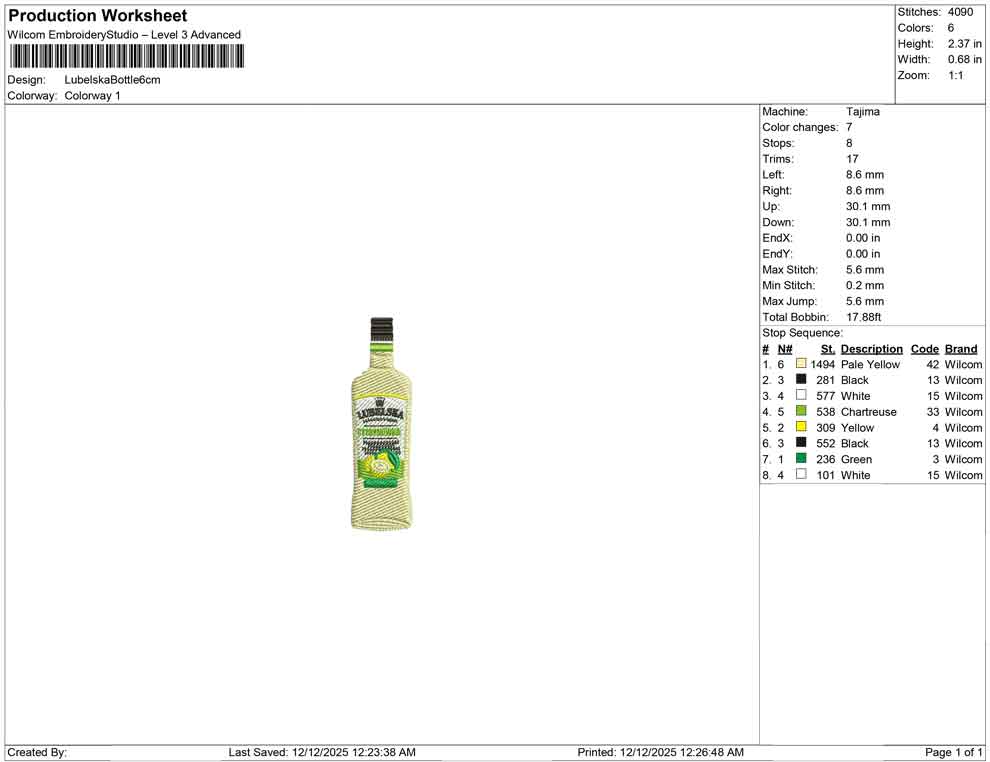Collapse the Stop Sequence section
The image size is (990, 762).
point(802,332)
